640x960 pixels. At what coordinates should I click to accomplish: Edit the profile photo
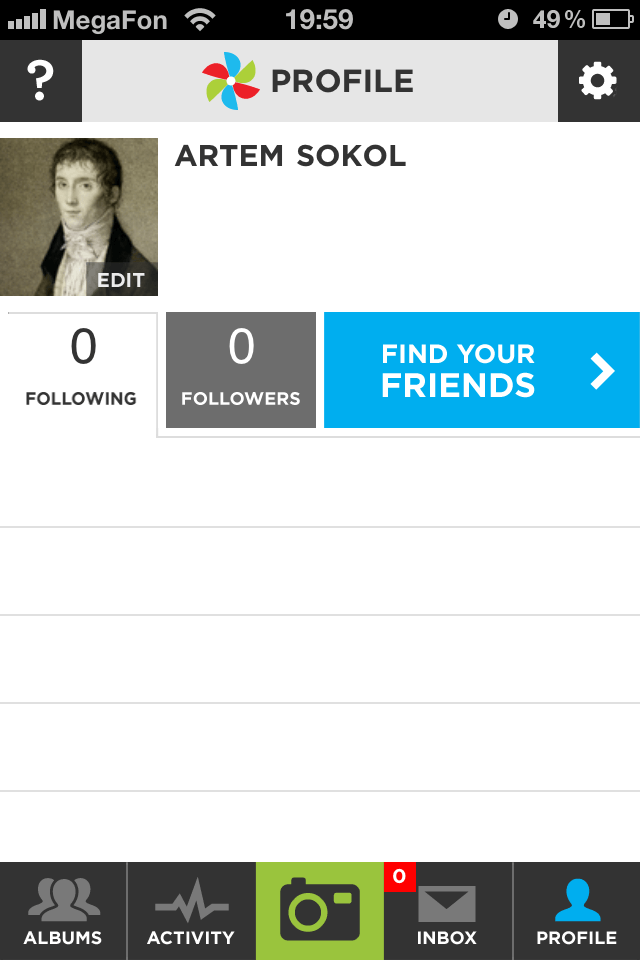(x=121, y=280)
